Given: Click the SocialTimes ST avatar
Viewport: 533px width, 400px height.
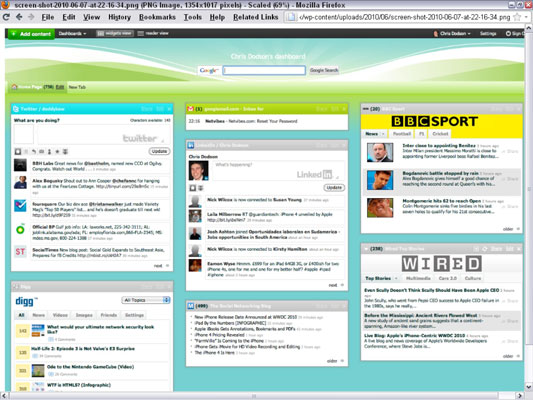Looking at the screenshot, I should pyautogui.click(x=20, y=251).
